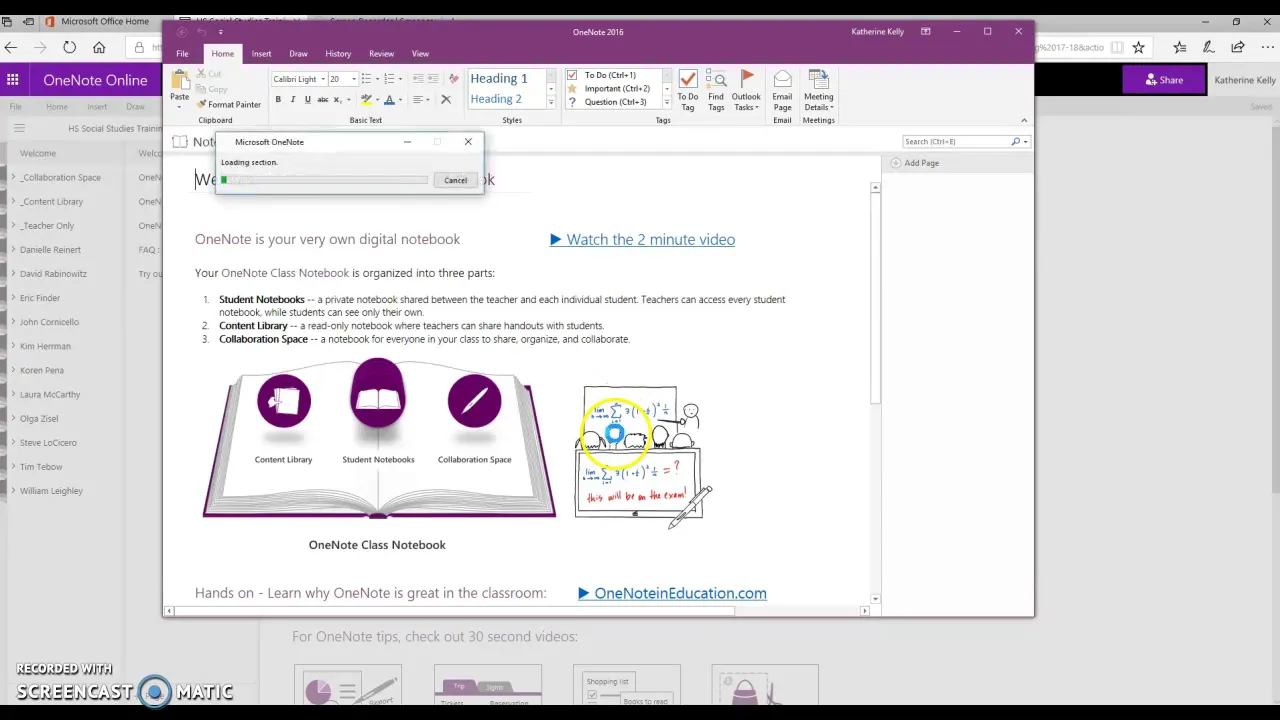Toggle italic formatting

pyautogui.click(x=292, y=99)
